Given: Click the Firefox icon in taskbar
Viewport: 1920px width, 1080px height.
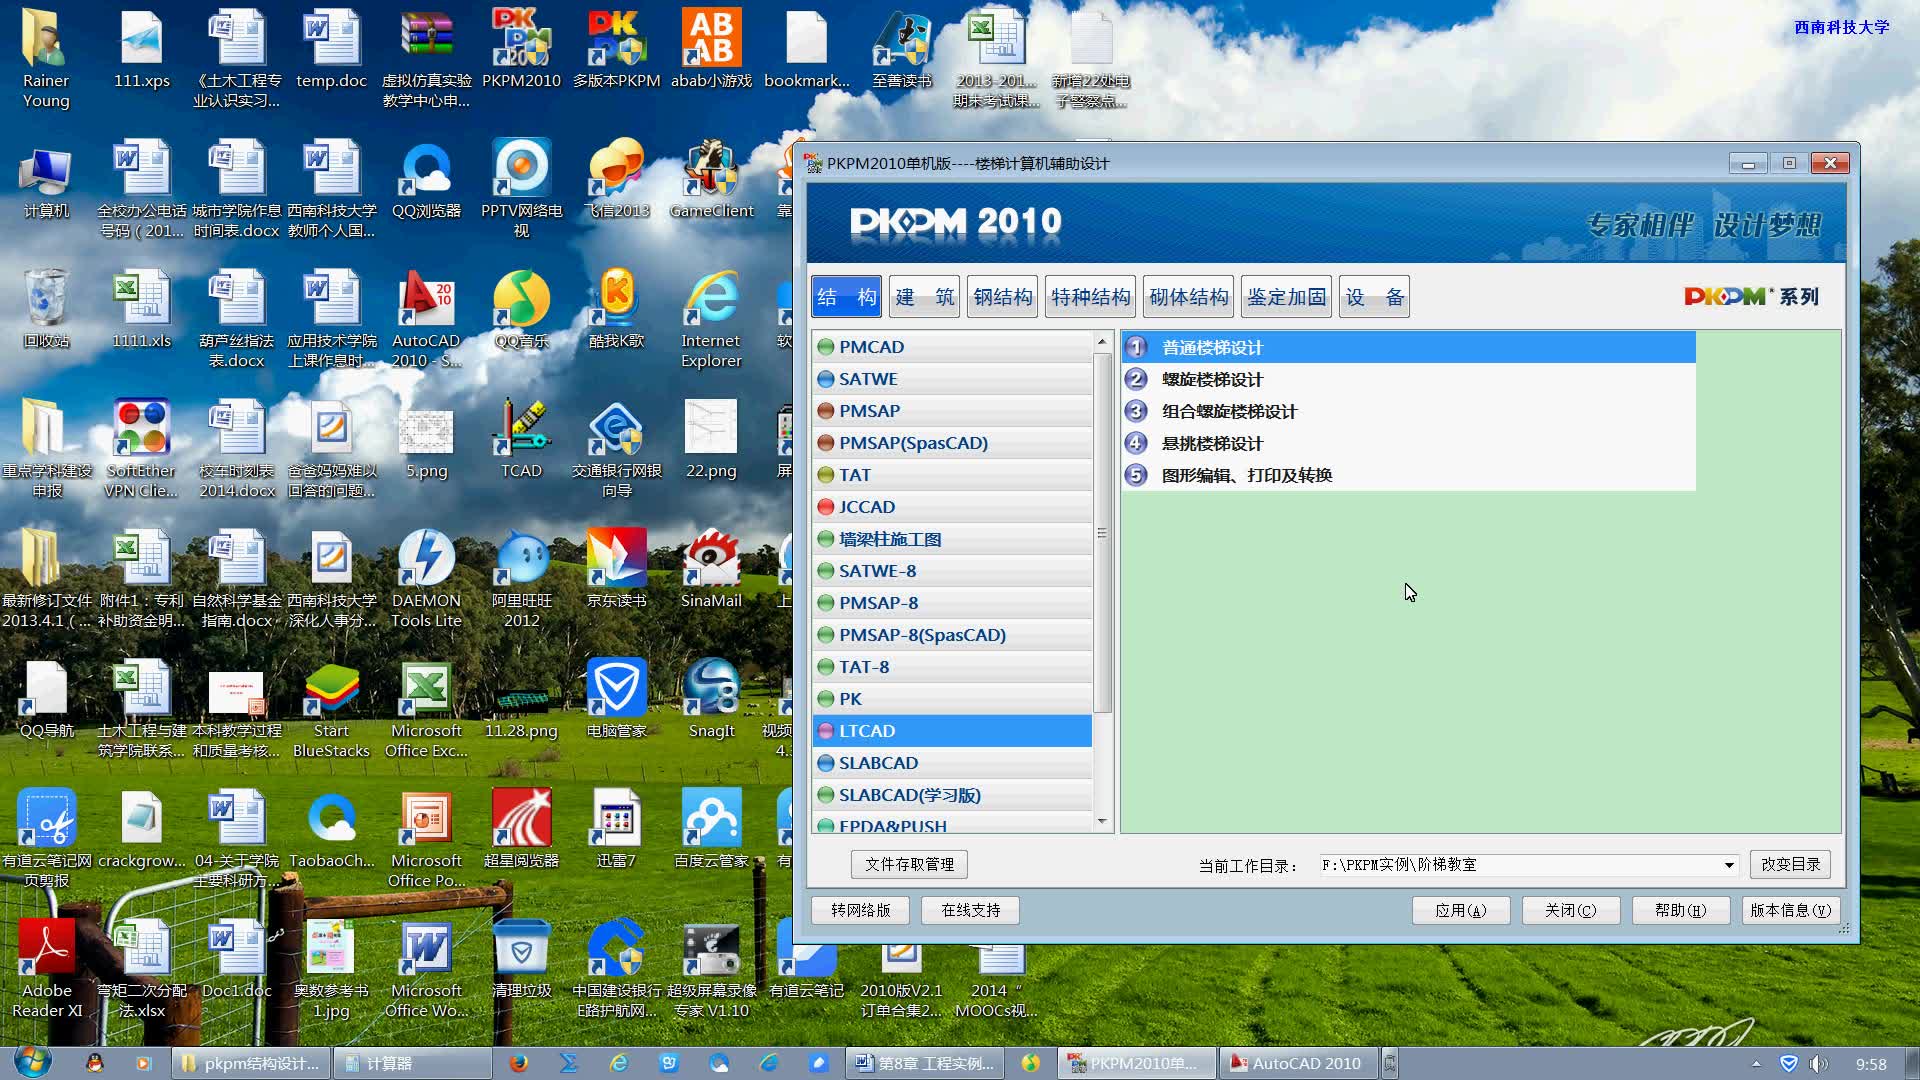Looking at the screenshot, I should 518,1063.
